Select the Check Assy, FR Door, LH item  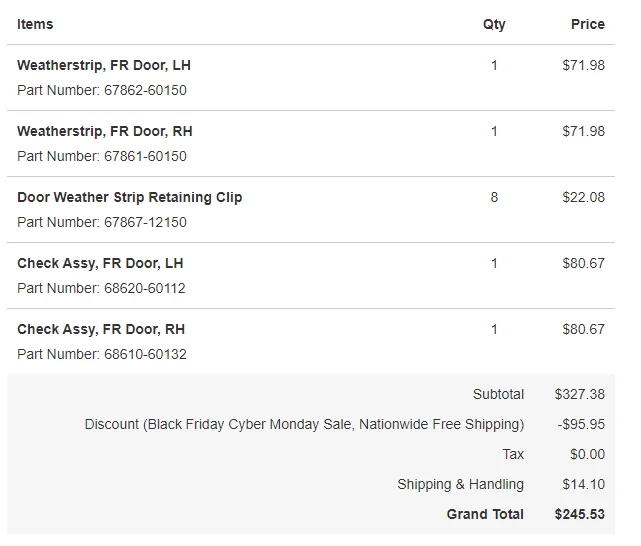coord(100,263)
